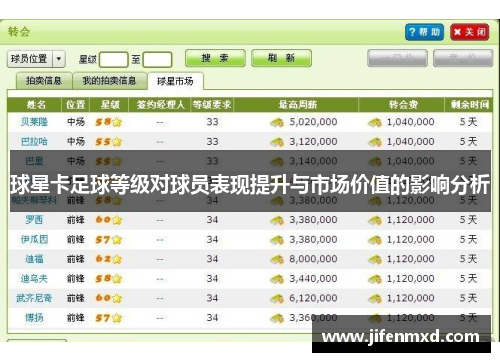Open player 武齐尼奇 name link
The width and height of the screenshot is (500, 362).
click(34, 298)
